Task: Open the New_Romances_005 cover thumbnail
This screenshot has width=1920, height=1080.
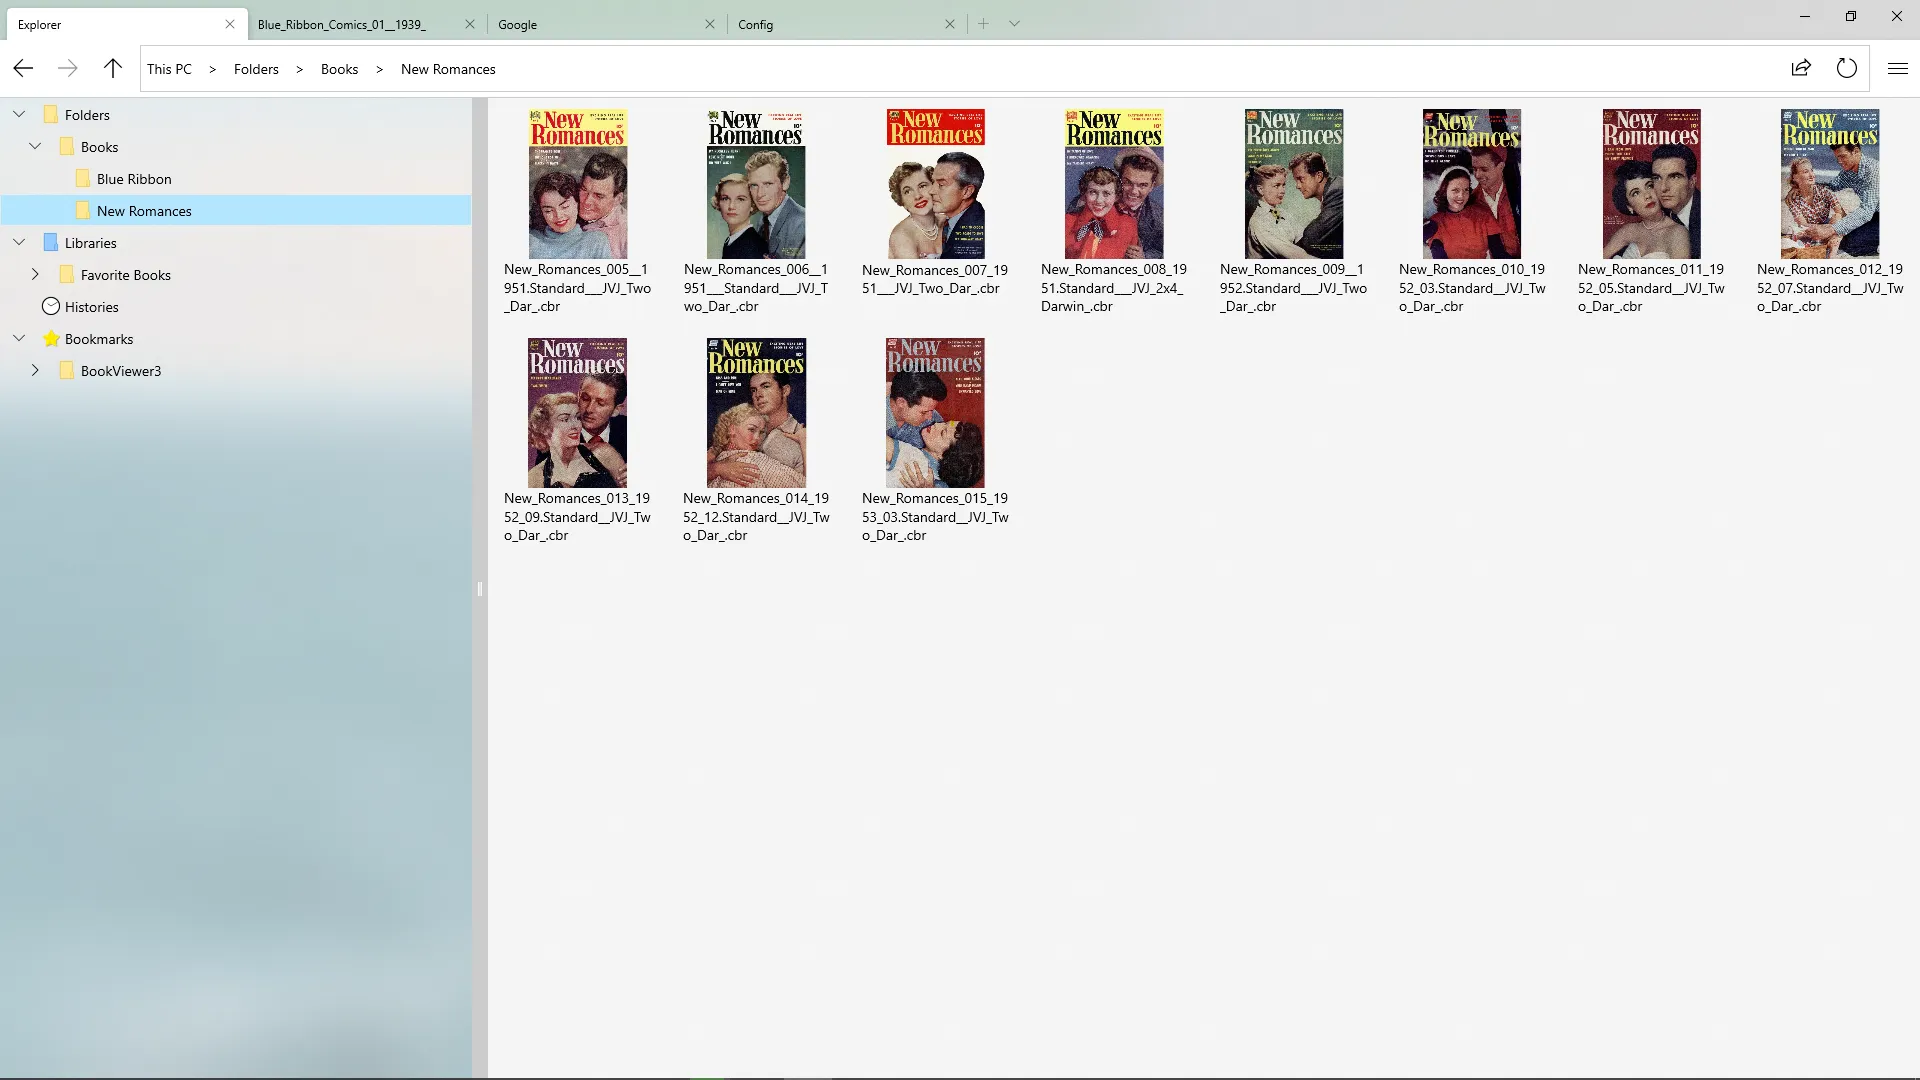Action: pos(577,184)
